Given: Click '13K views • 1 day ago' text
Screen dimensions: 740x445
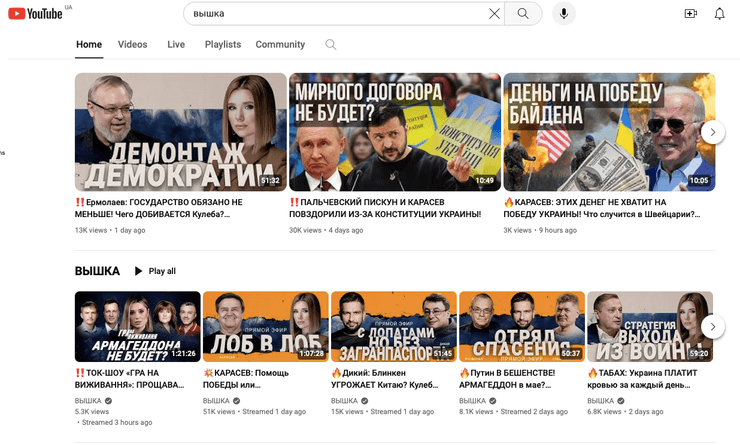Looking at the screenshot, I should point(110,230).
